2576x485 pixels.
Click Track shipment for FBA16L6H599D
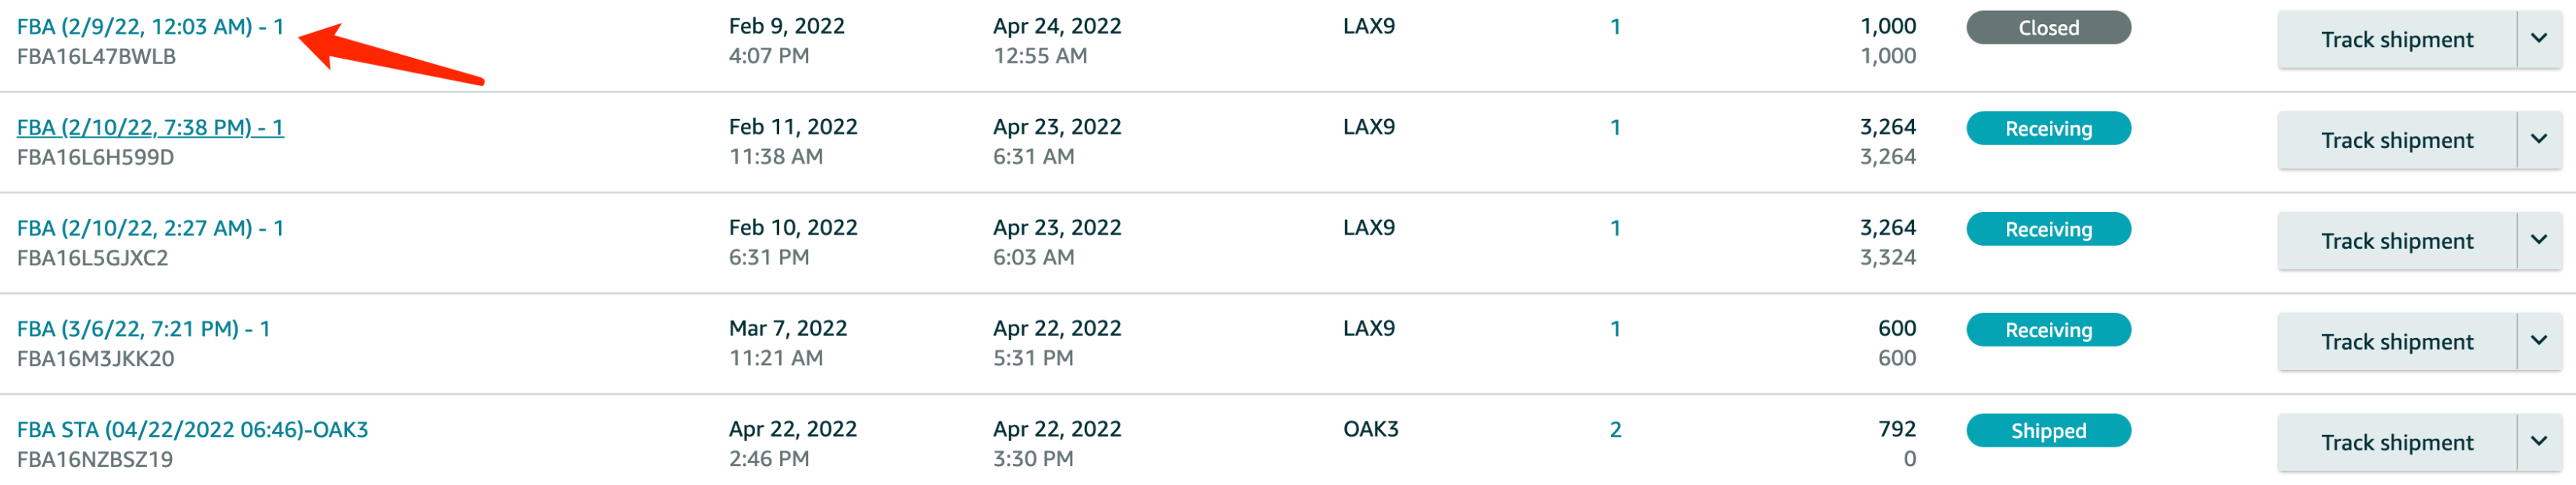(2396, 141)
